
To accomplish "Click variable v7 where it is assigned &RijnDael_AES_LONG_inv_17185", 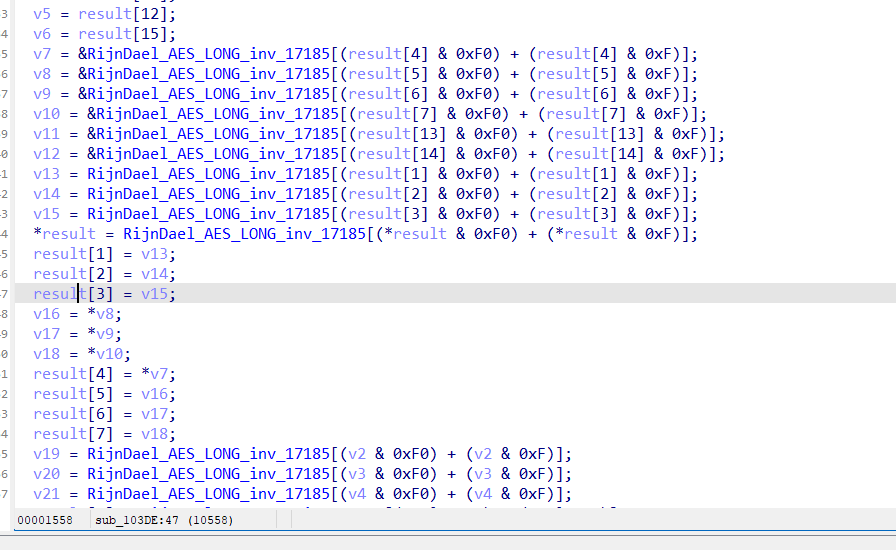I will point(42,54).
